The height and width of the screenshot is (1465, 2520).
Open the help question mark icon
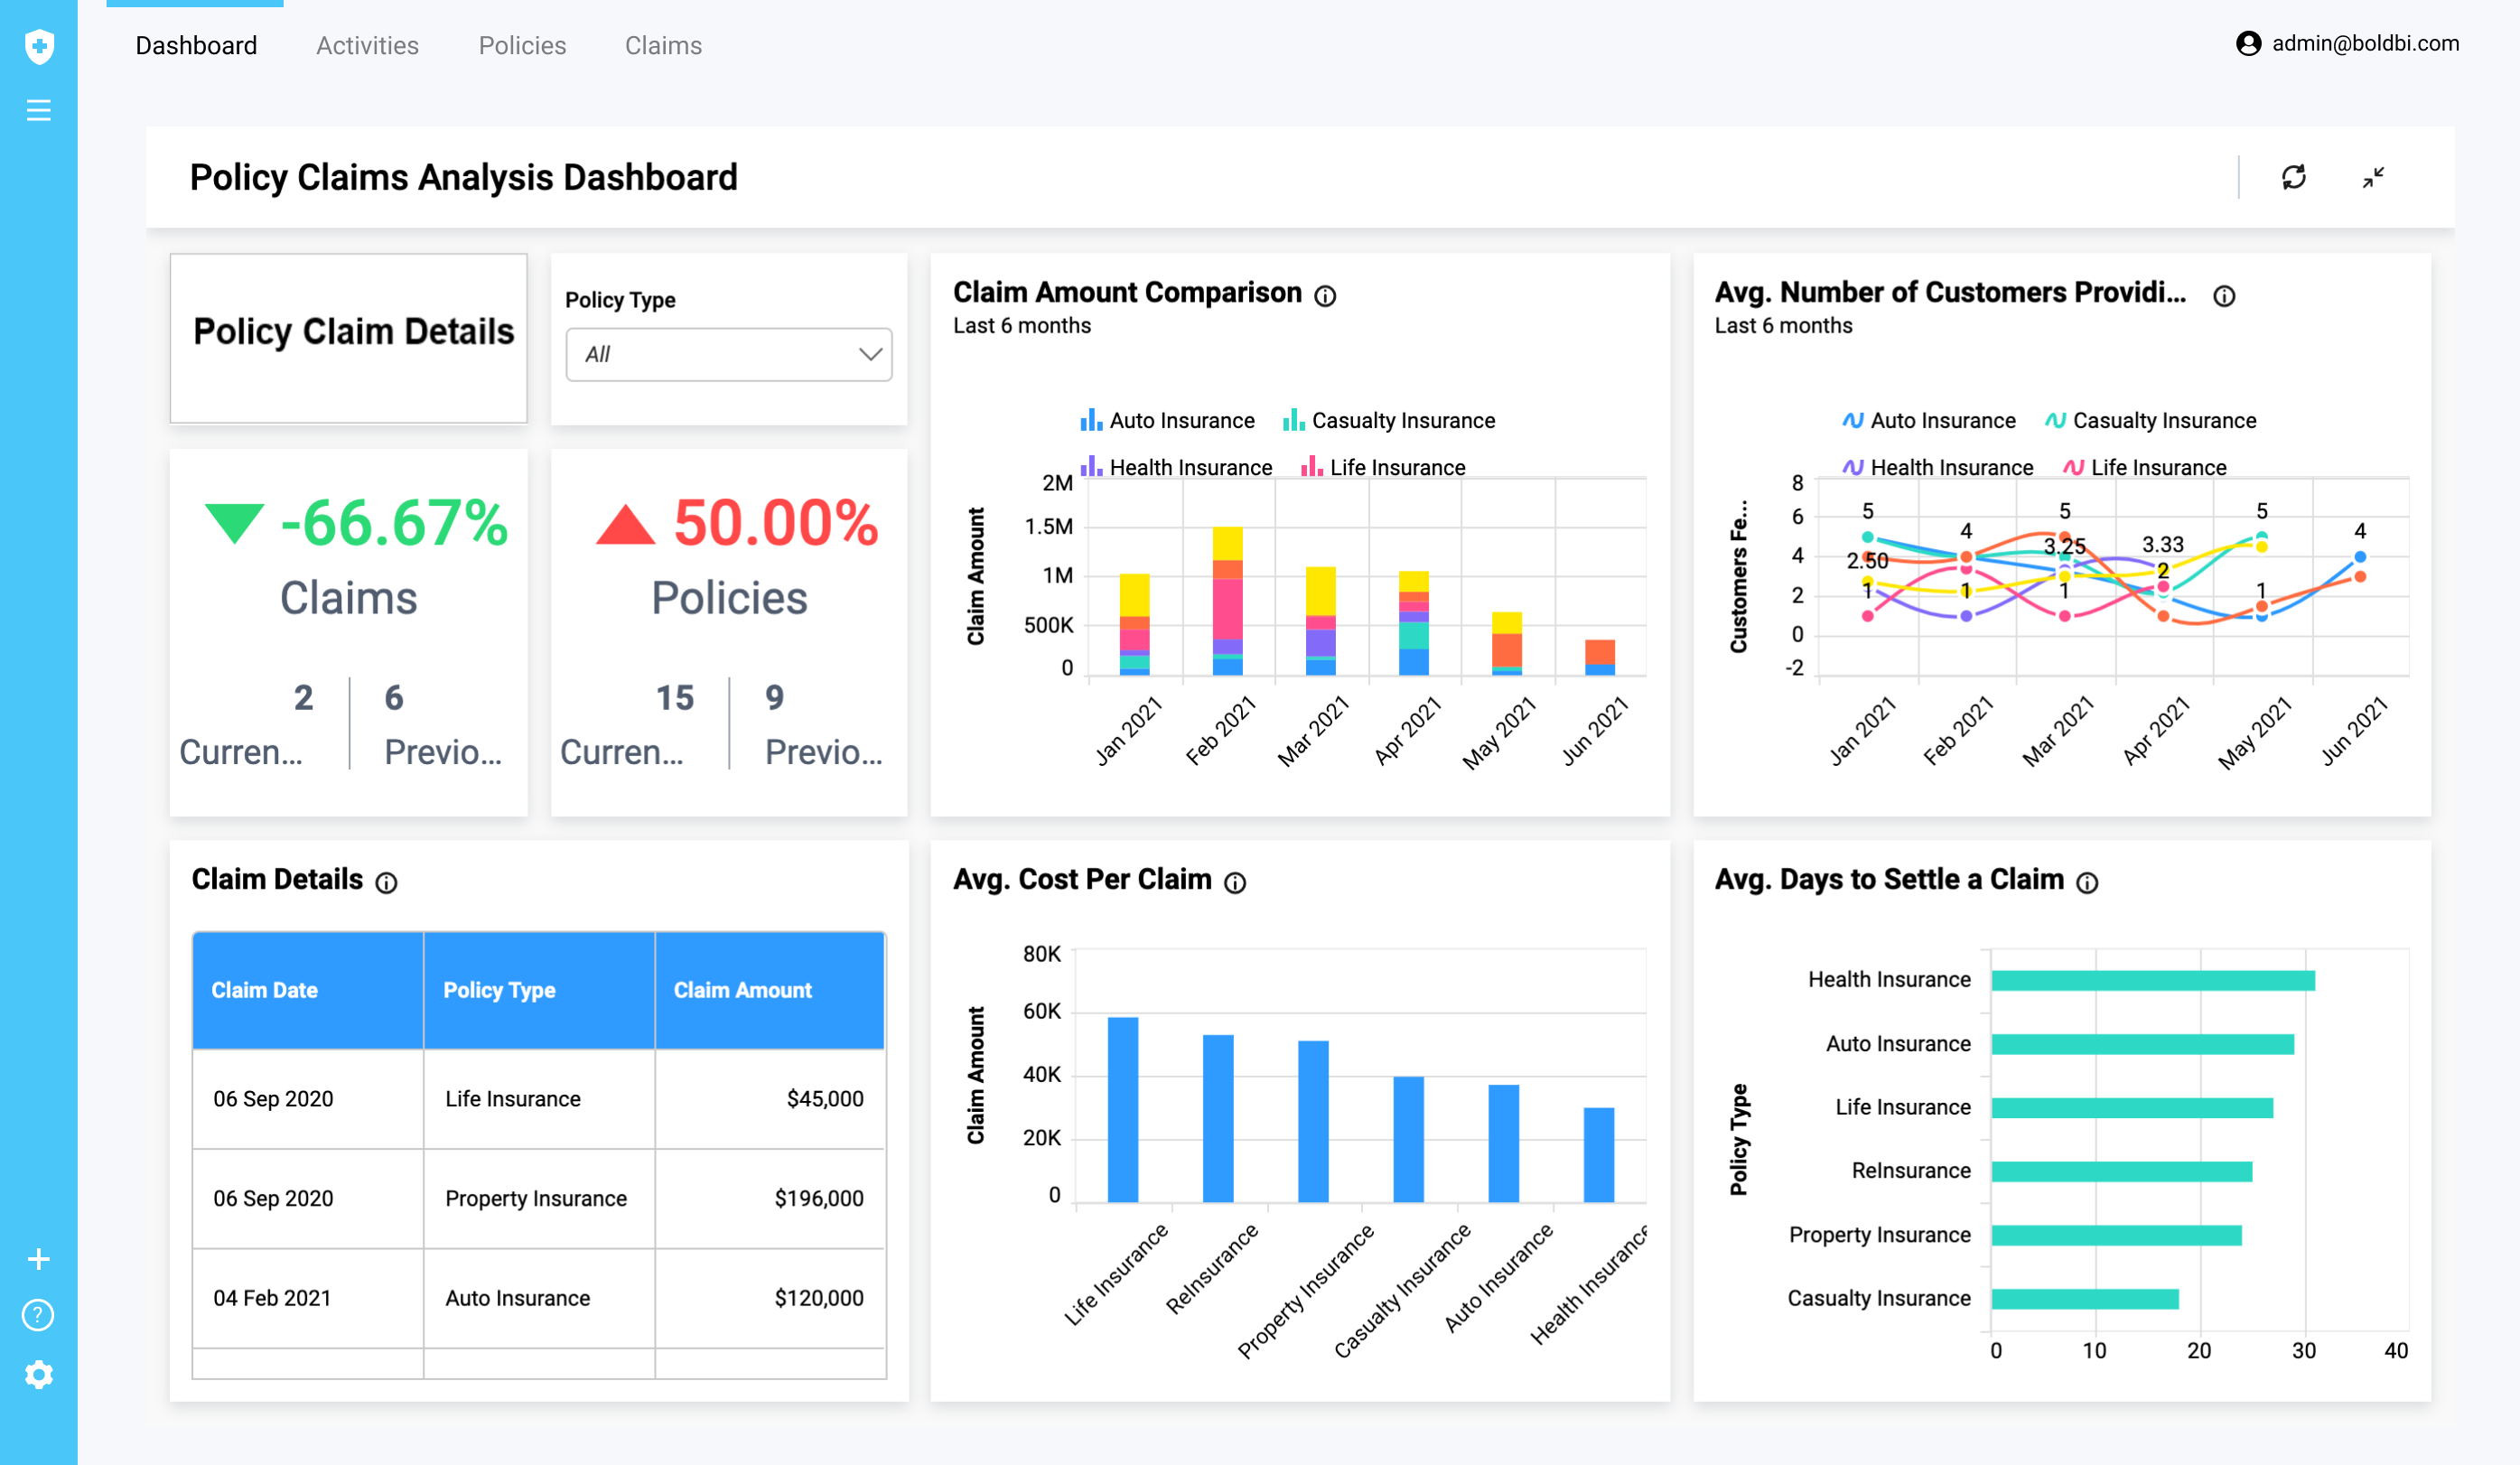point(38,1315)
